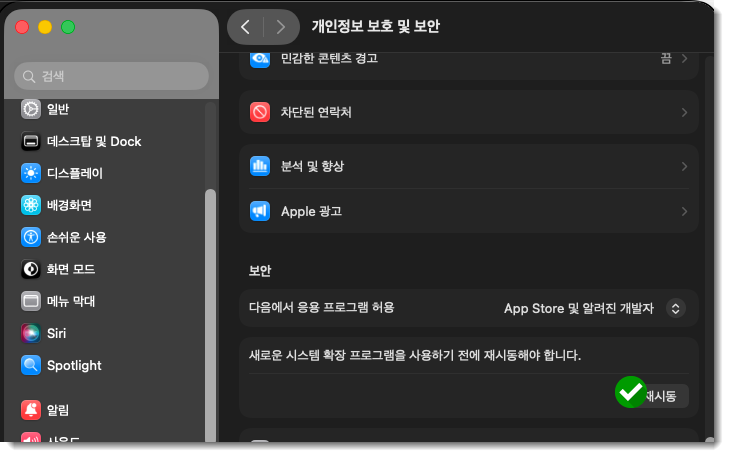Select the 데스크탑 및 Dock sidebar icon
Viewport: 729px width, 457px height.
pos(31,141)
